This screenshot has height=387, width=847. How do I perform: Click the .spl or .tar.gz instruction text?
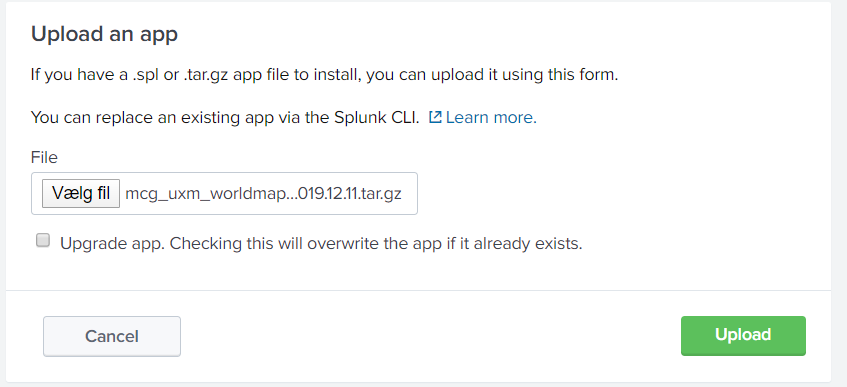point(324,75)
